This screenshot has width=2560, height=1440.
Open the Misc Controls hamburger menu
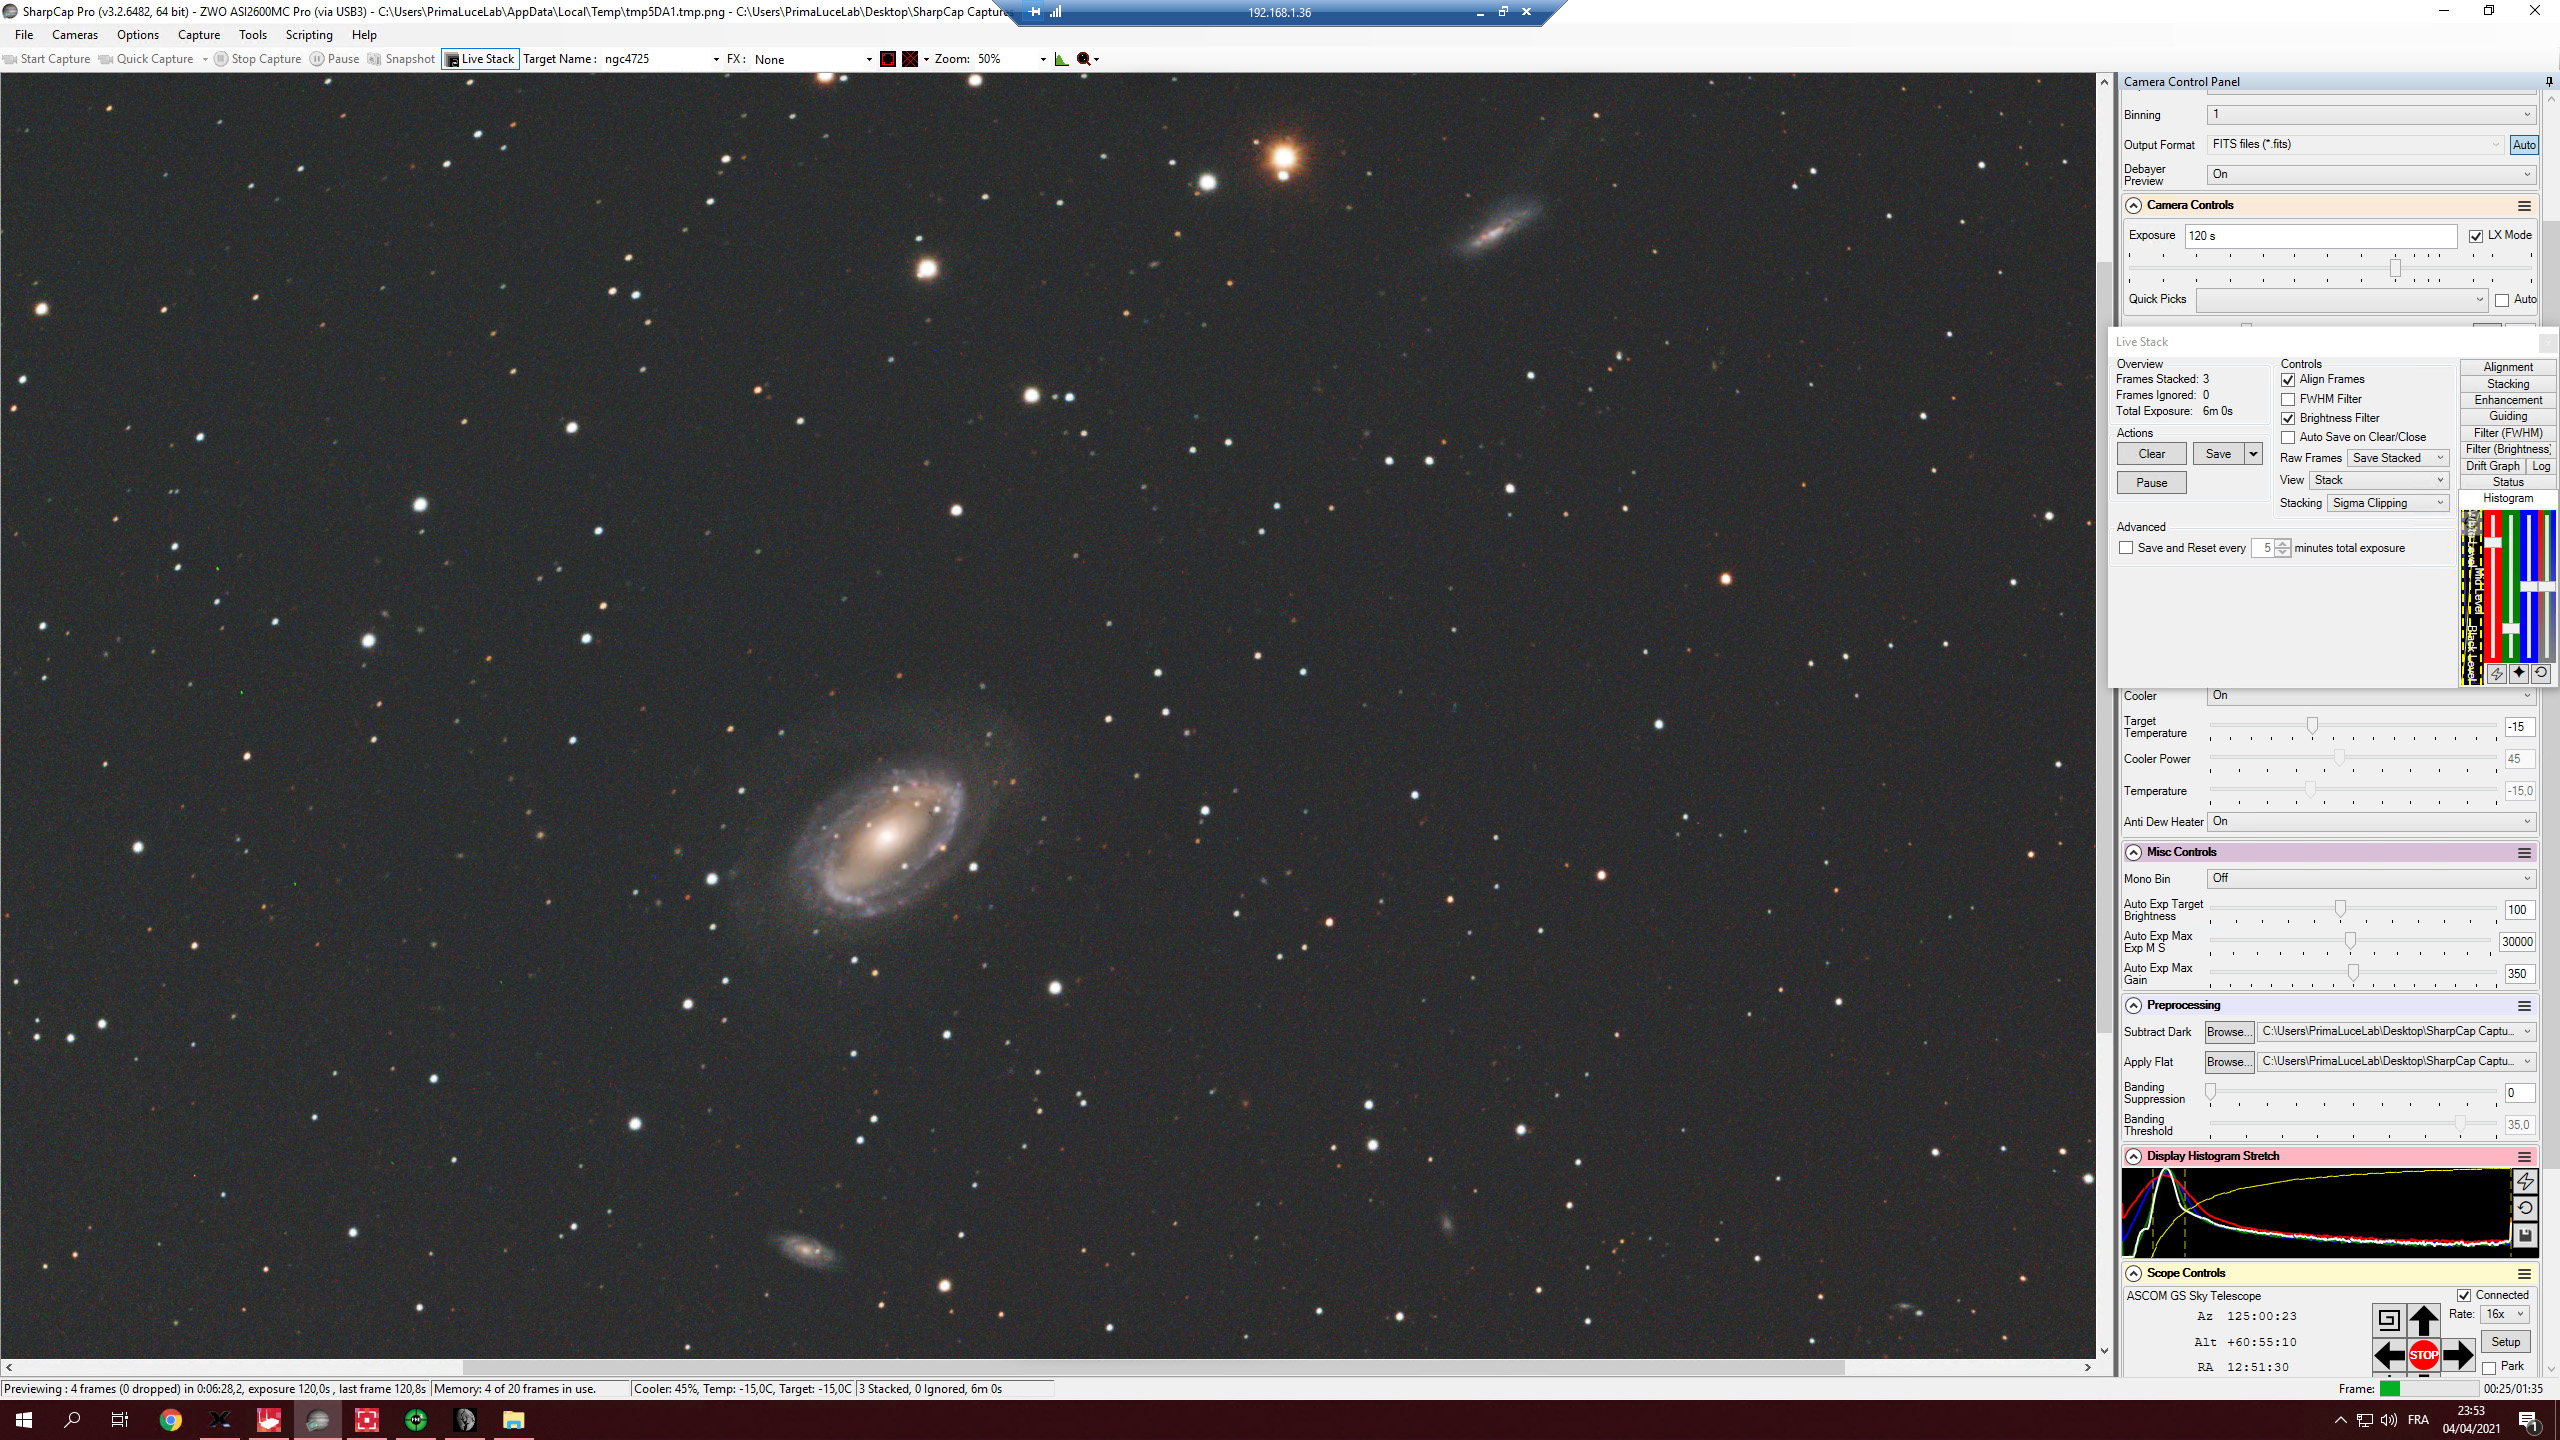coord(2524,853)
